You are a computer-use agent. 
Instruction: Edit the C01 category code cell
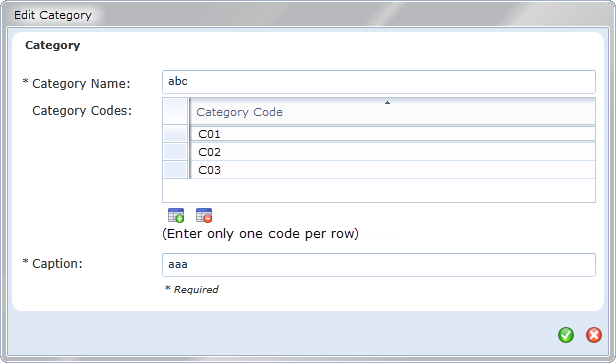tap(392, 134)
